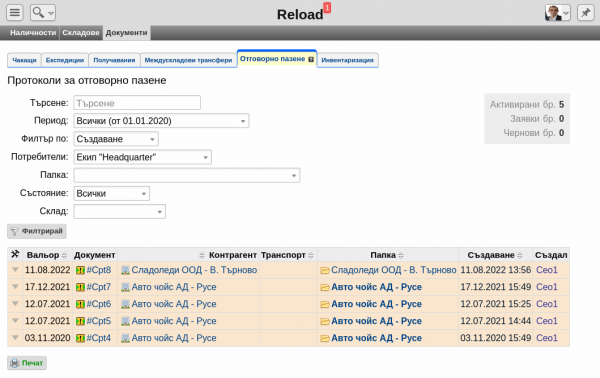The height and width of the screenshot is (378, 600).
Task: Click the document icon beside #Cpt7
Action: pyautogui.click(x=80, y=287)
